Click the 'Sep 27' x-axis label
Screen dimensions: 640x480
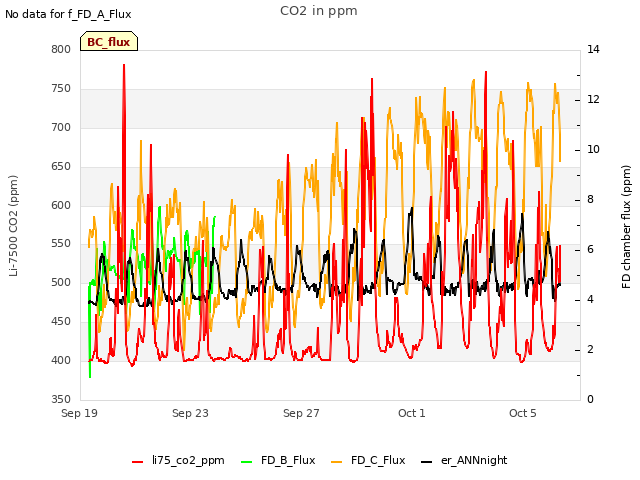click(301, 413)
